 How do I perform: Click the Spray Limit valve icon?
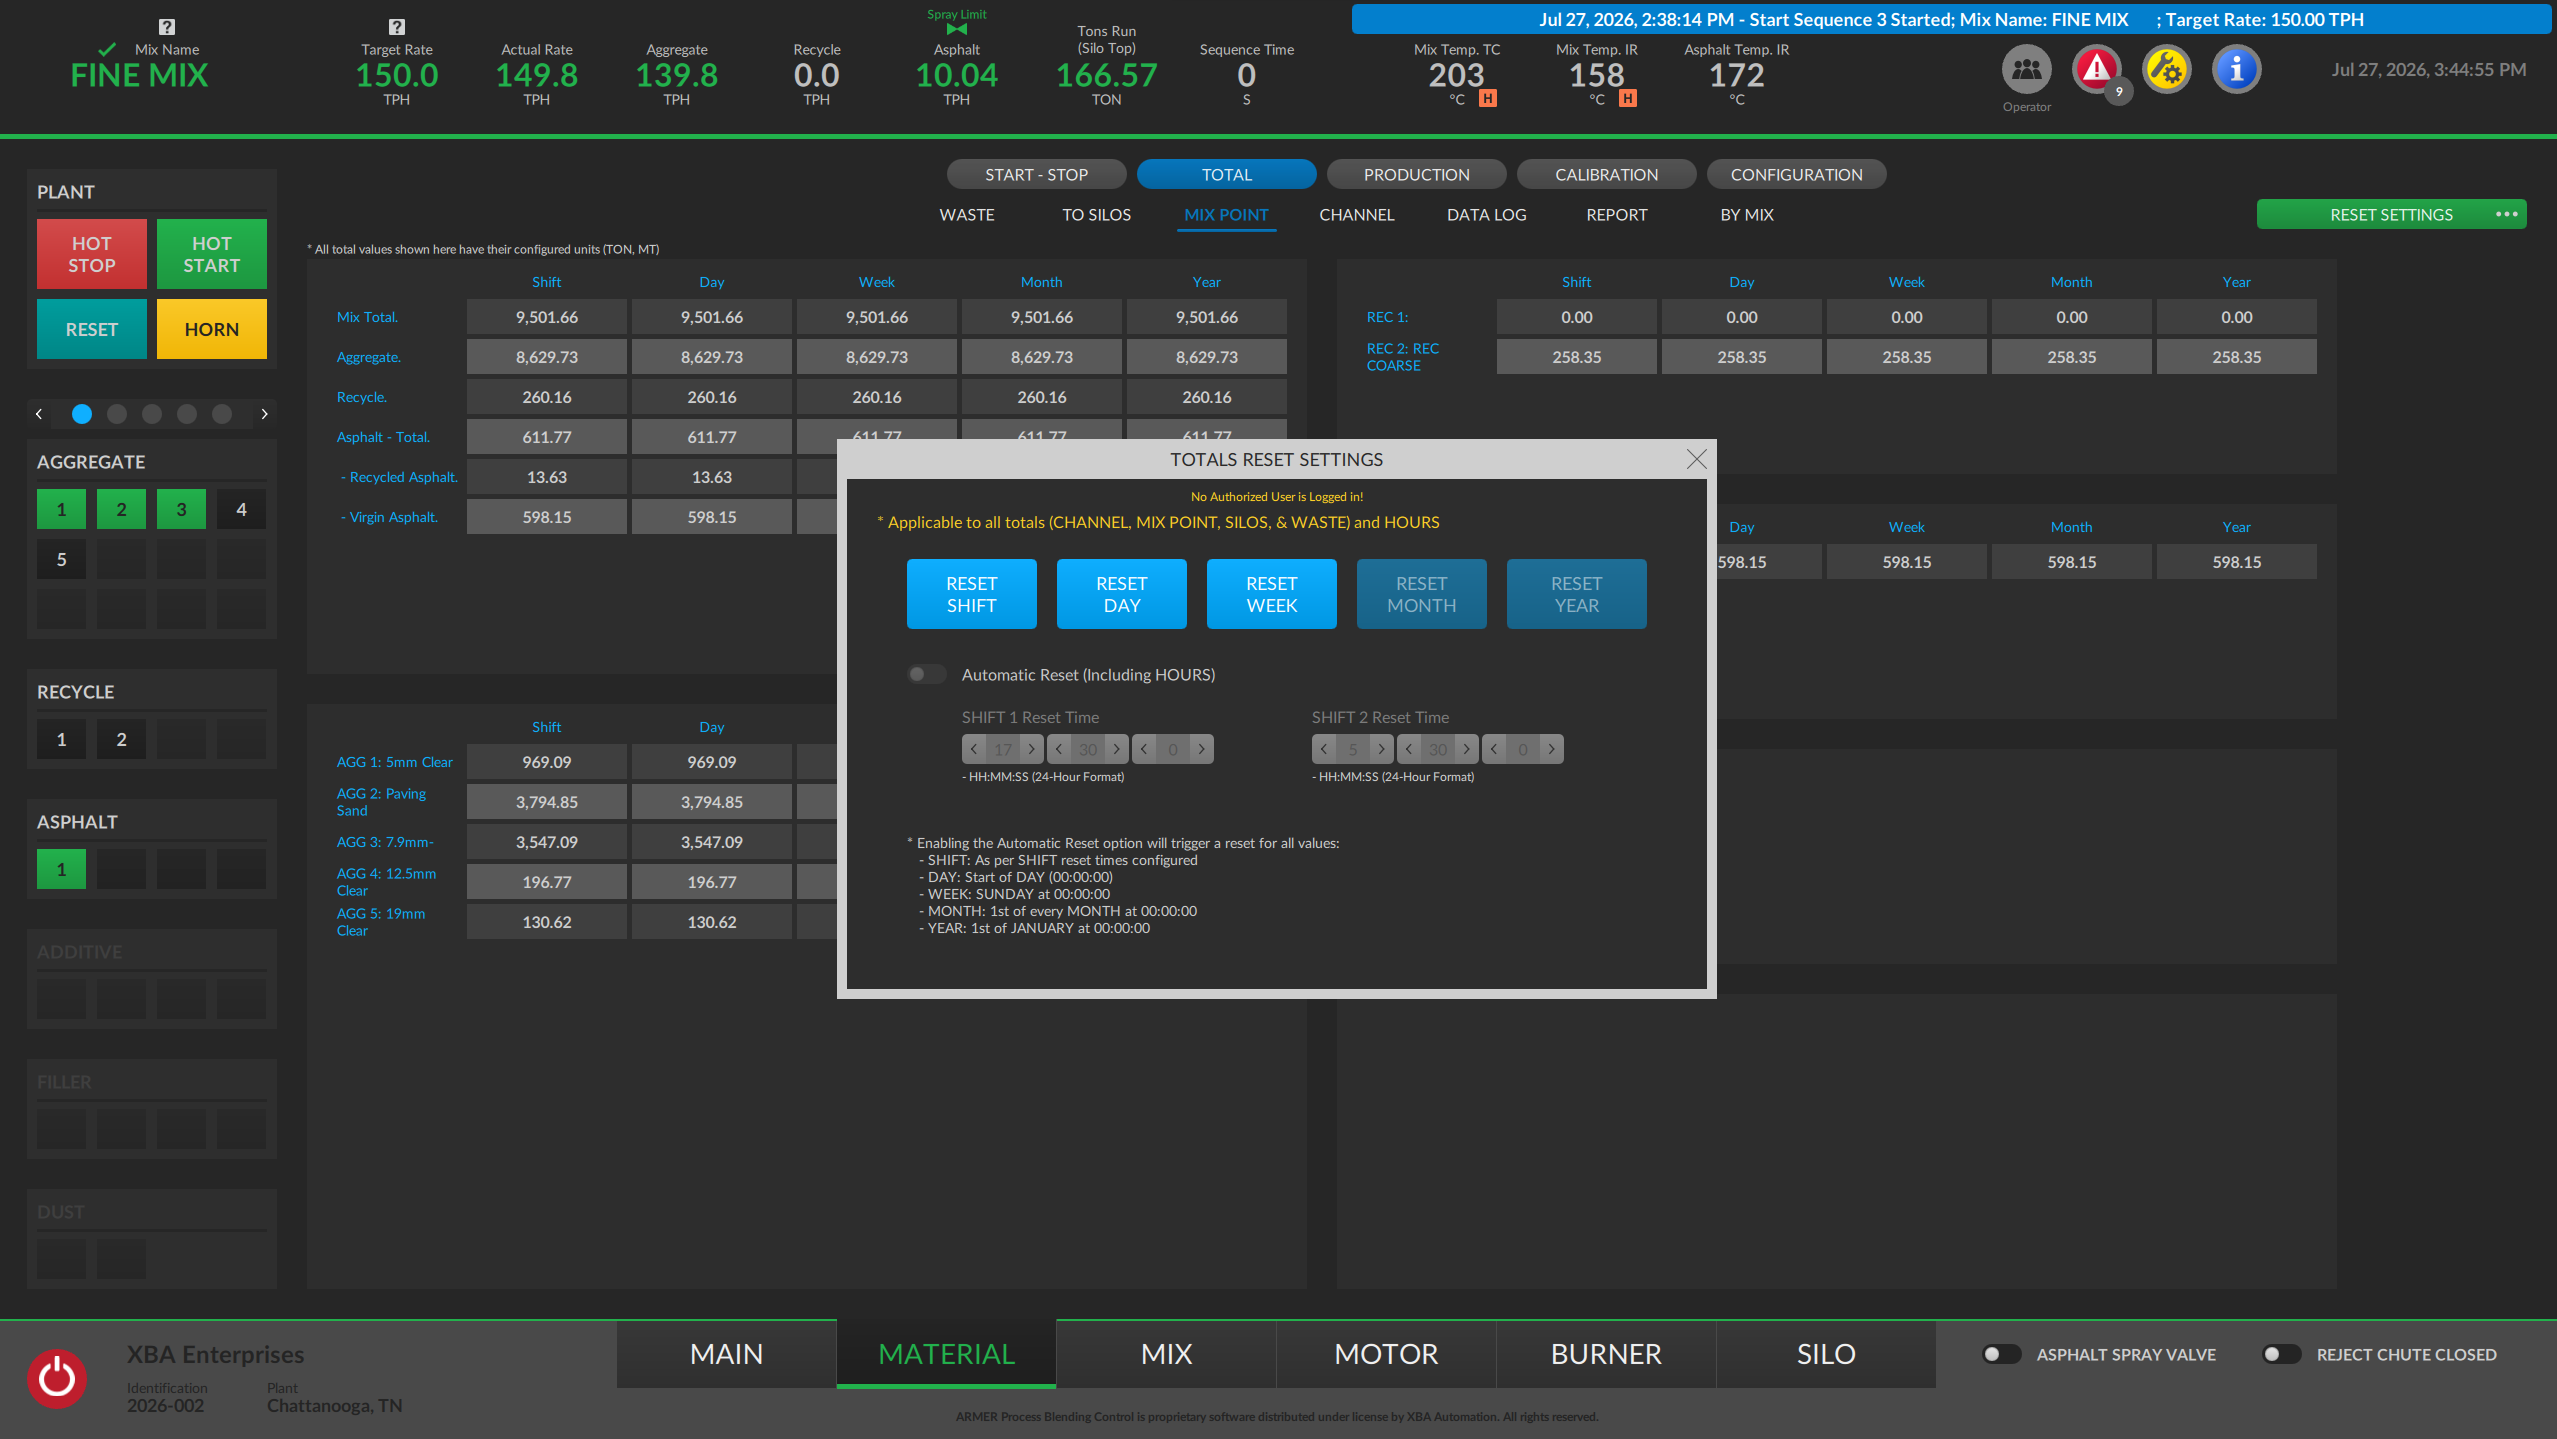pos(957,30)
